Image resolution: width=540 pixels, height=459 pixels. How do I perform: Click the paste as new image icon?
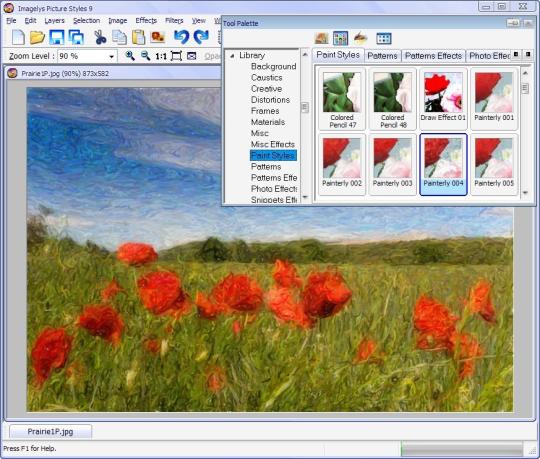click(158, 37)
